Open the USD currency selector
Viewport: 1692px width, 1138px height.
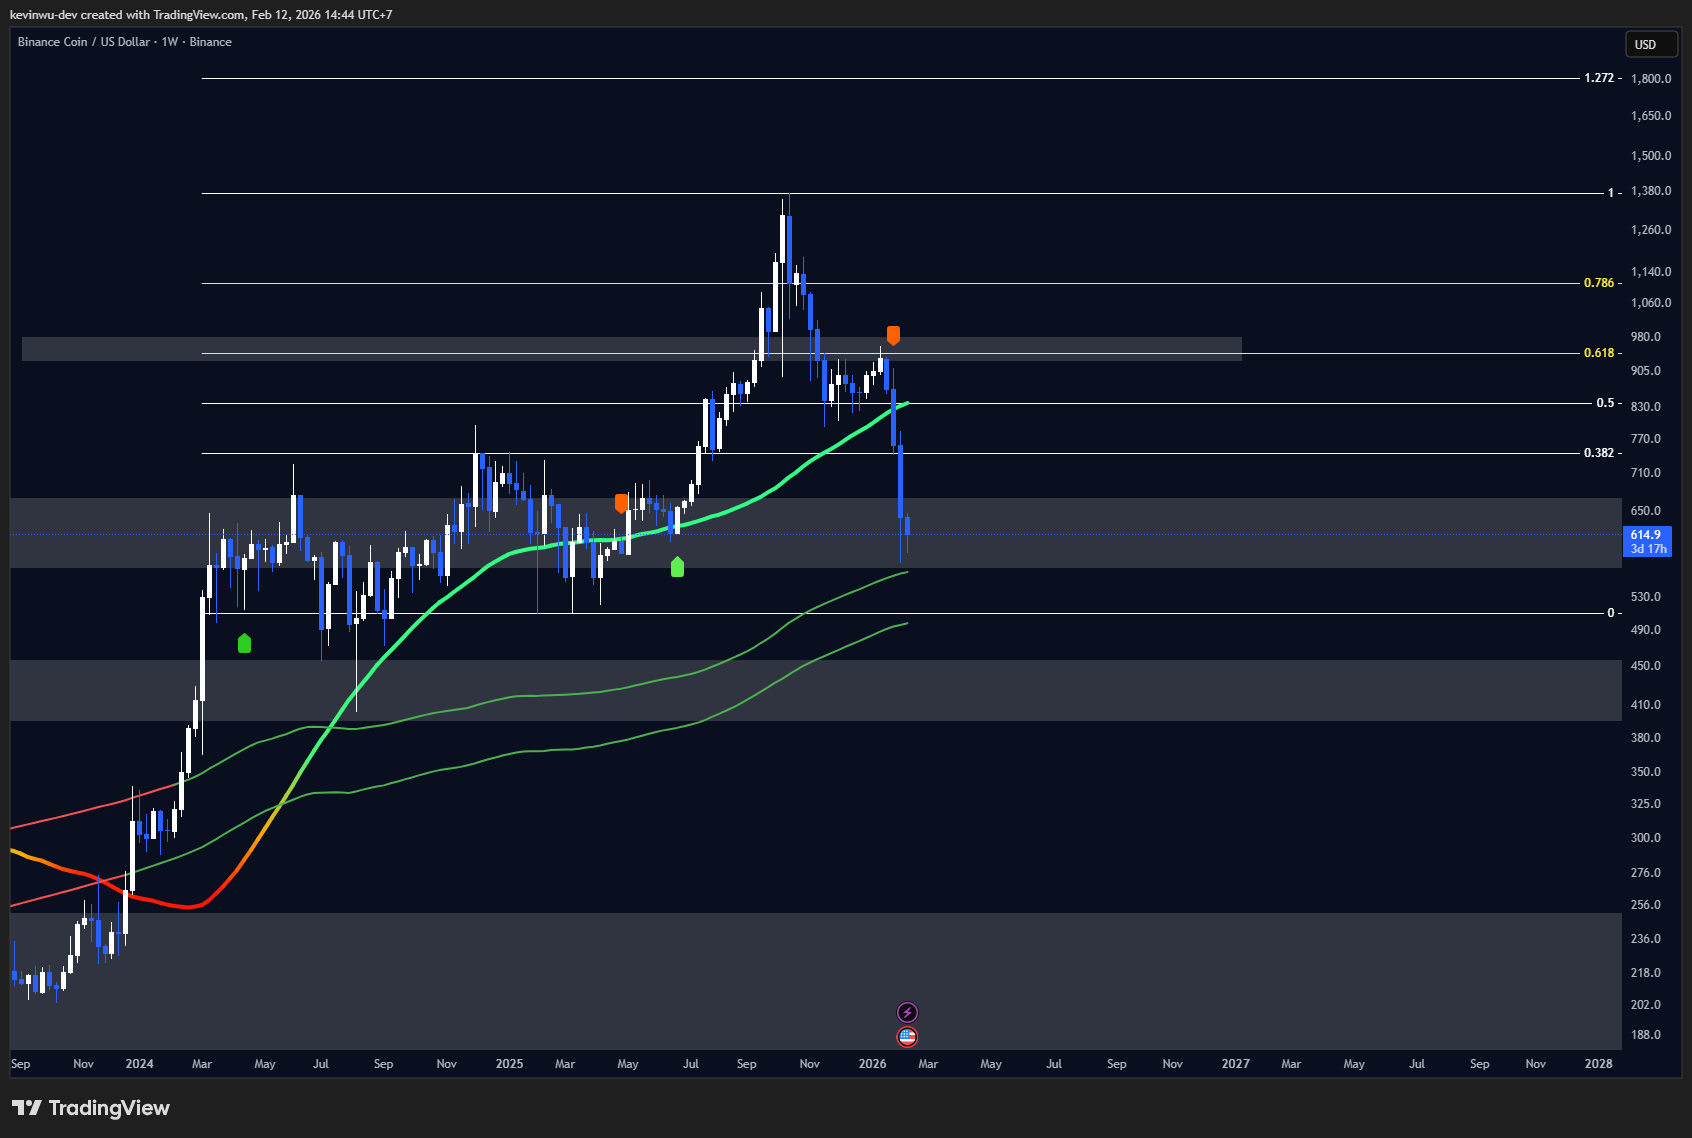[x=1645, y=44]
